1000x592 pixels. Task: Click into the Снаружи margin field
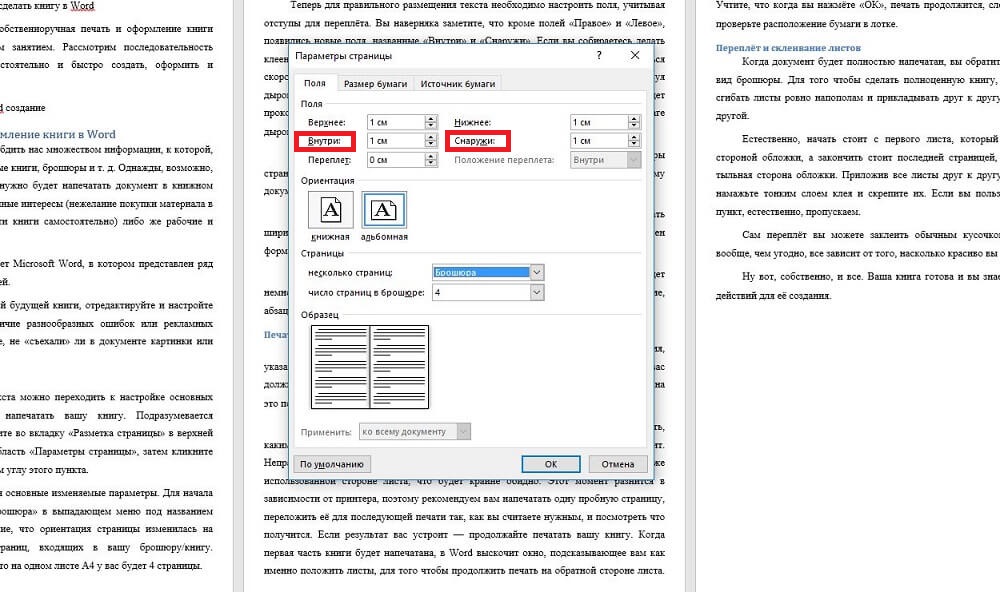pos(597,141)
